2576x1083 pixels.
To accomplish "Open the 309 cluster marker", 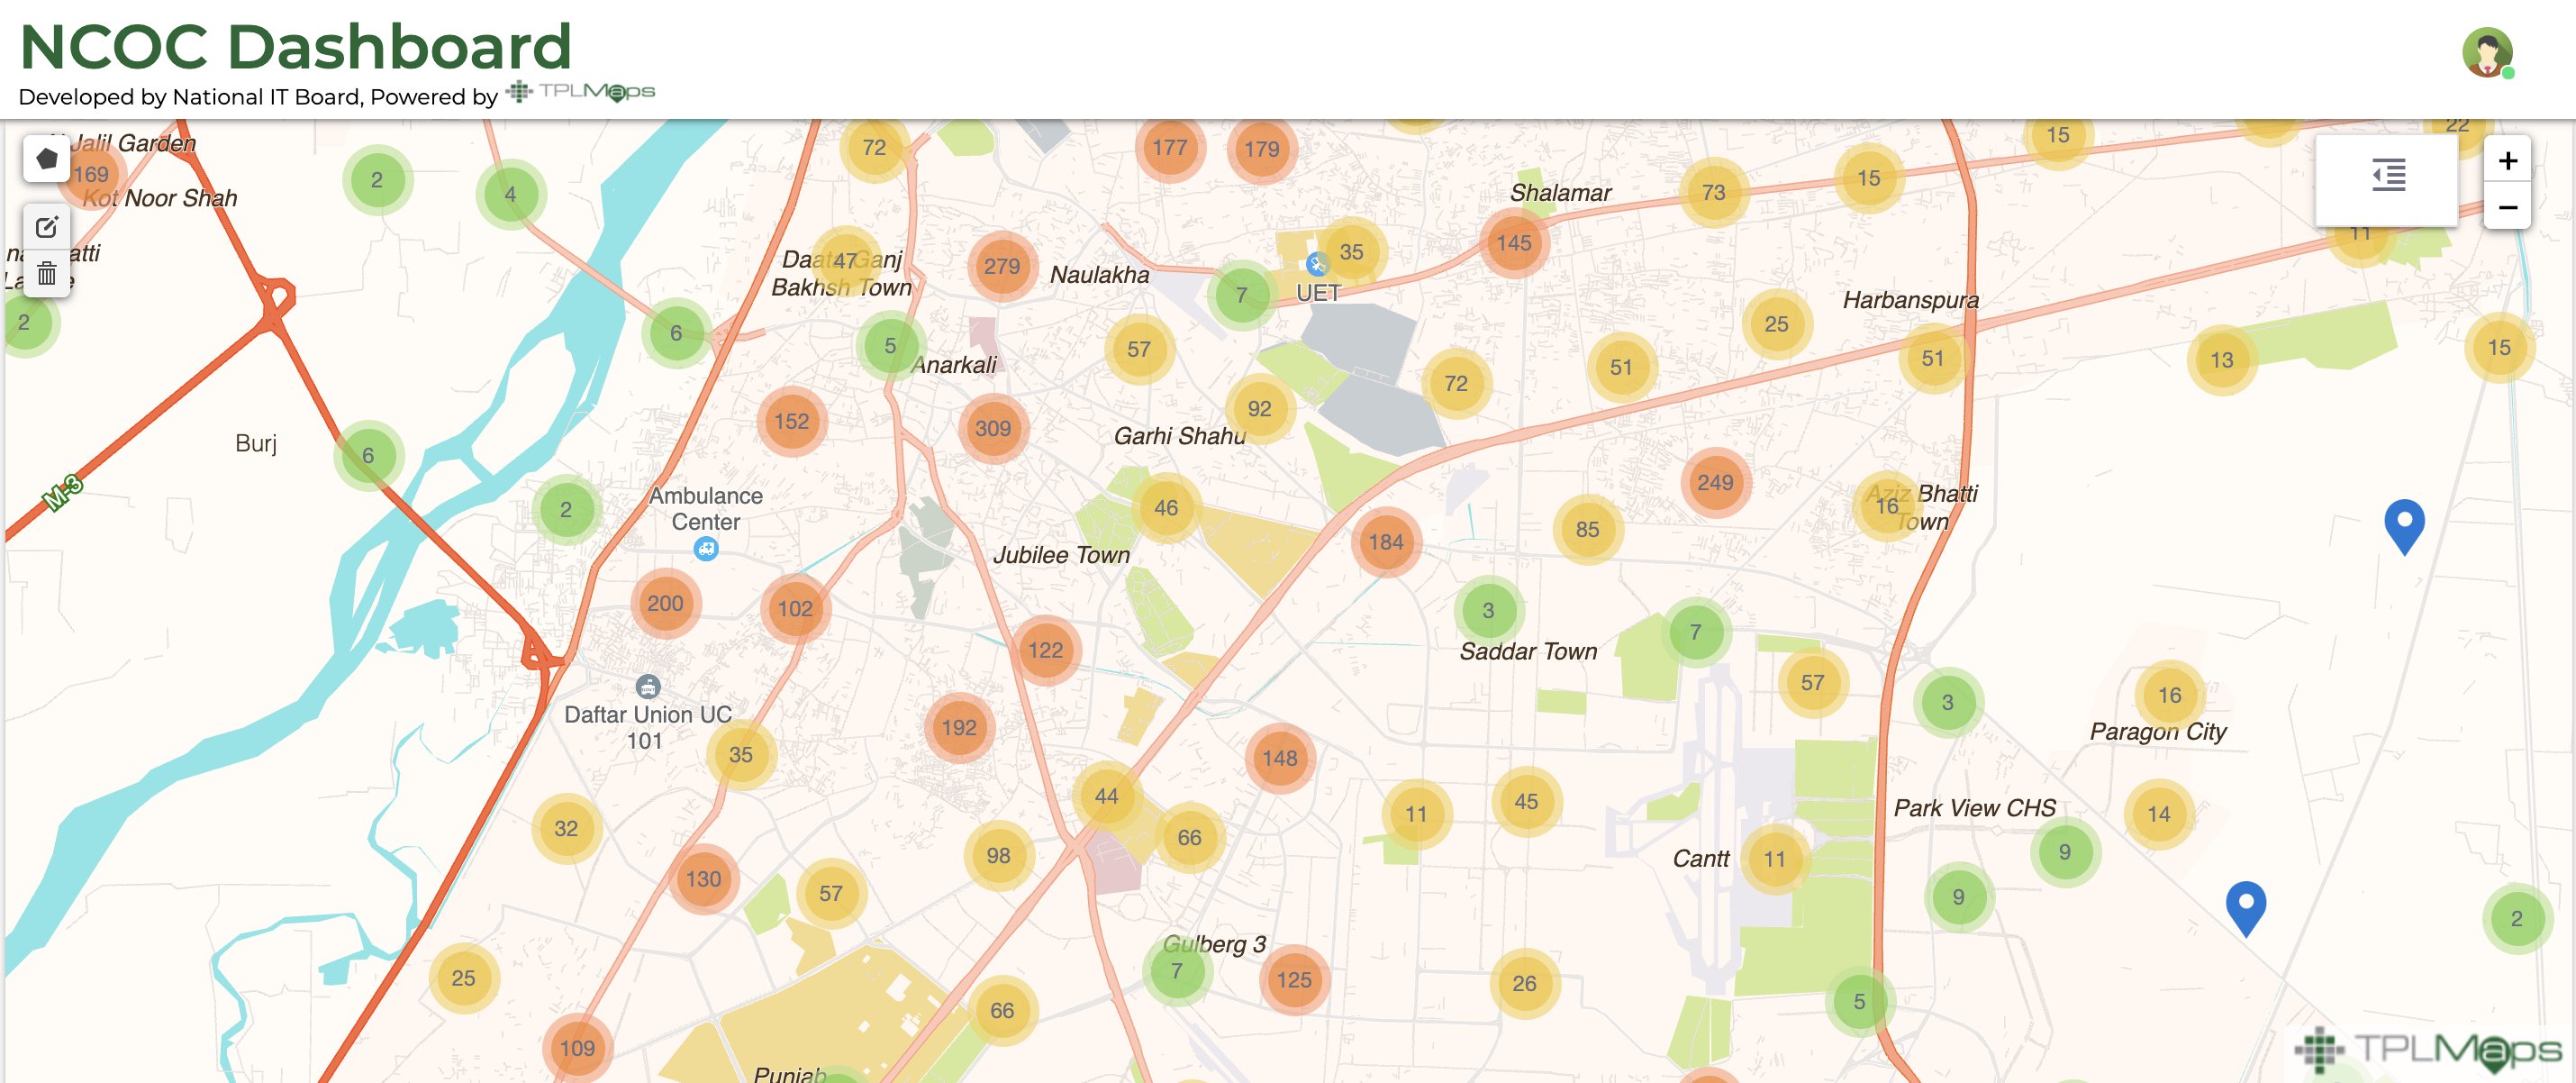I will pyautogui.click(x=993, y=428).
